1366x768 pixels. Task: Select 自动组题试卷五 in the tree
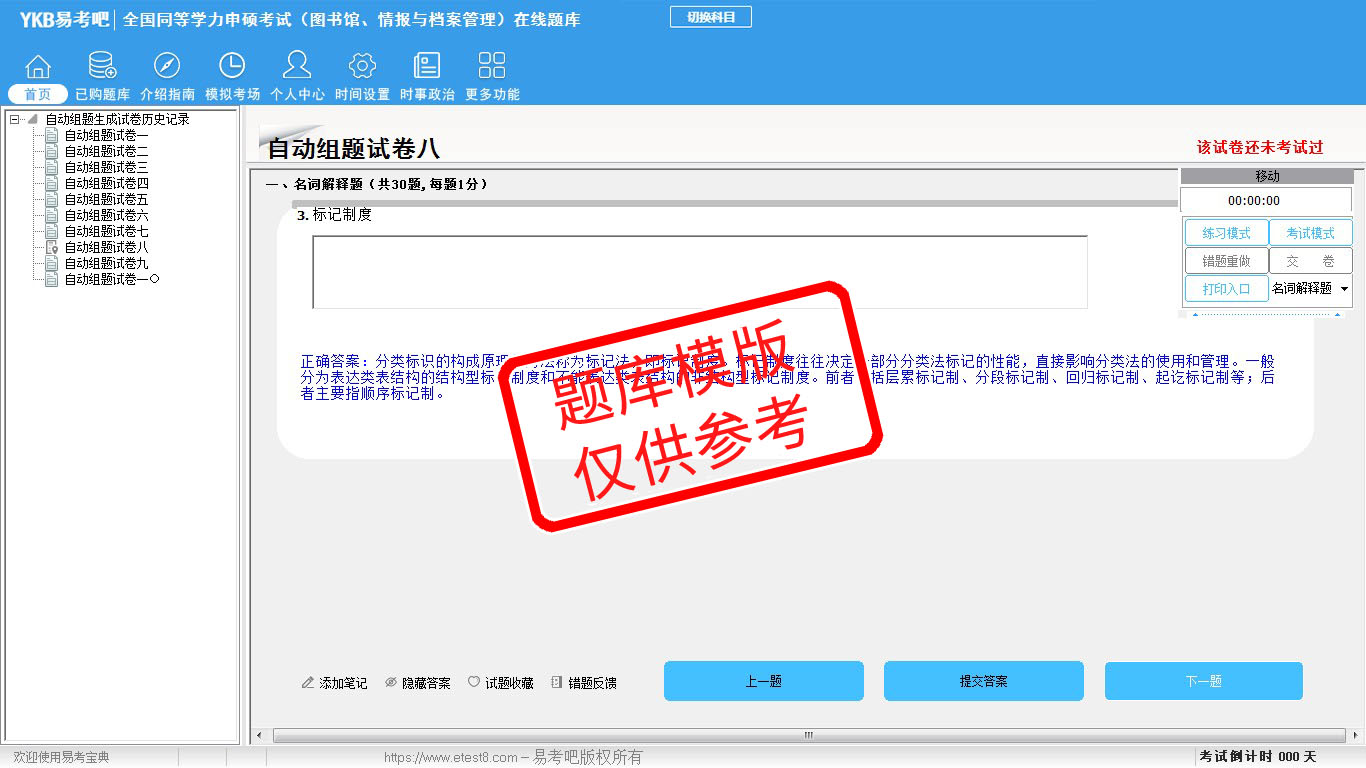point(106,199)
